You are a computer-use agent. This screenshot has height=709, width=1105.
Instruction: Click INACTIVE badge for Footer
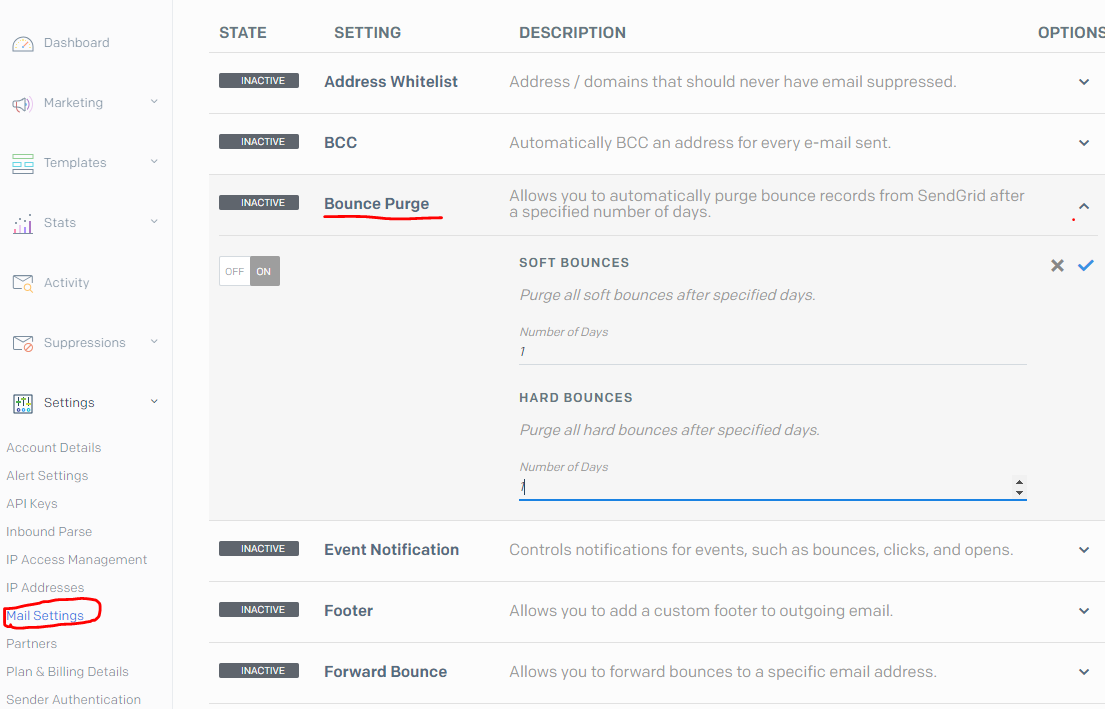point(259,610)
